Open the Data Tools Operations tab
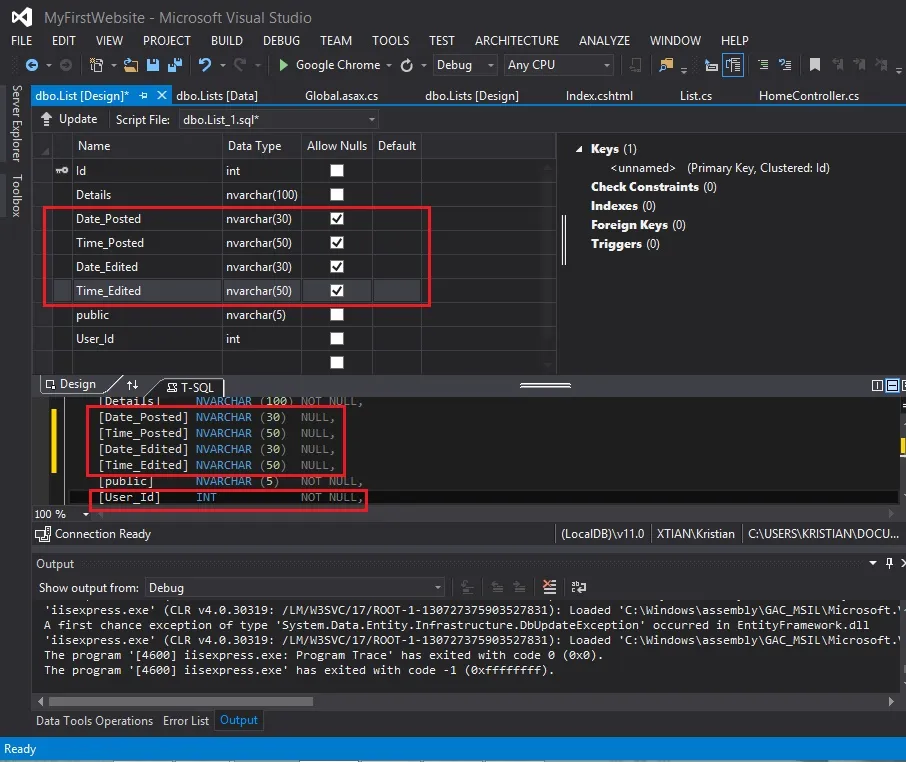 [95, 721]
